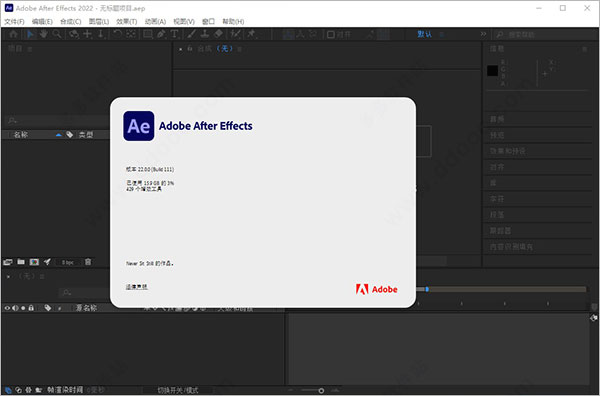Click the trash delete icon in Project panel

click(88, 262)
